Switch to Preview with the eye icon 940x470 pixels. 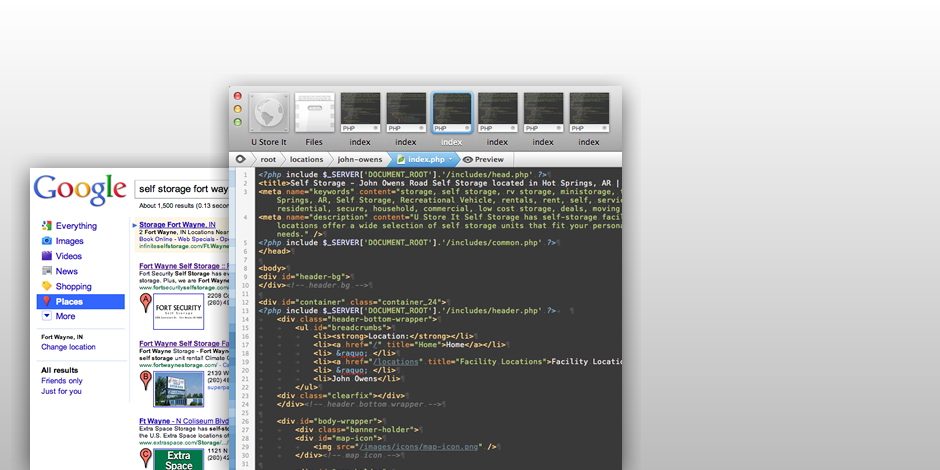[483, 159]
